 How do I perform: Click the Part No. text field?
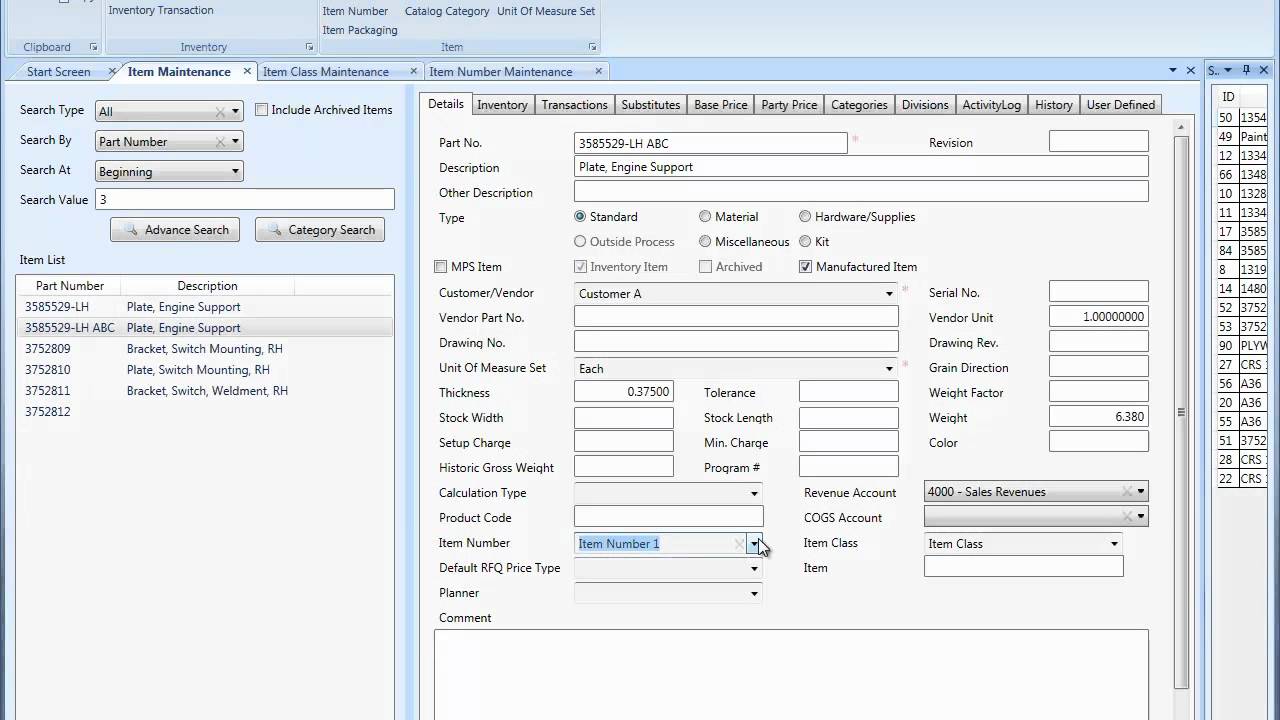(x=711, y=143)
